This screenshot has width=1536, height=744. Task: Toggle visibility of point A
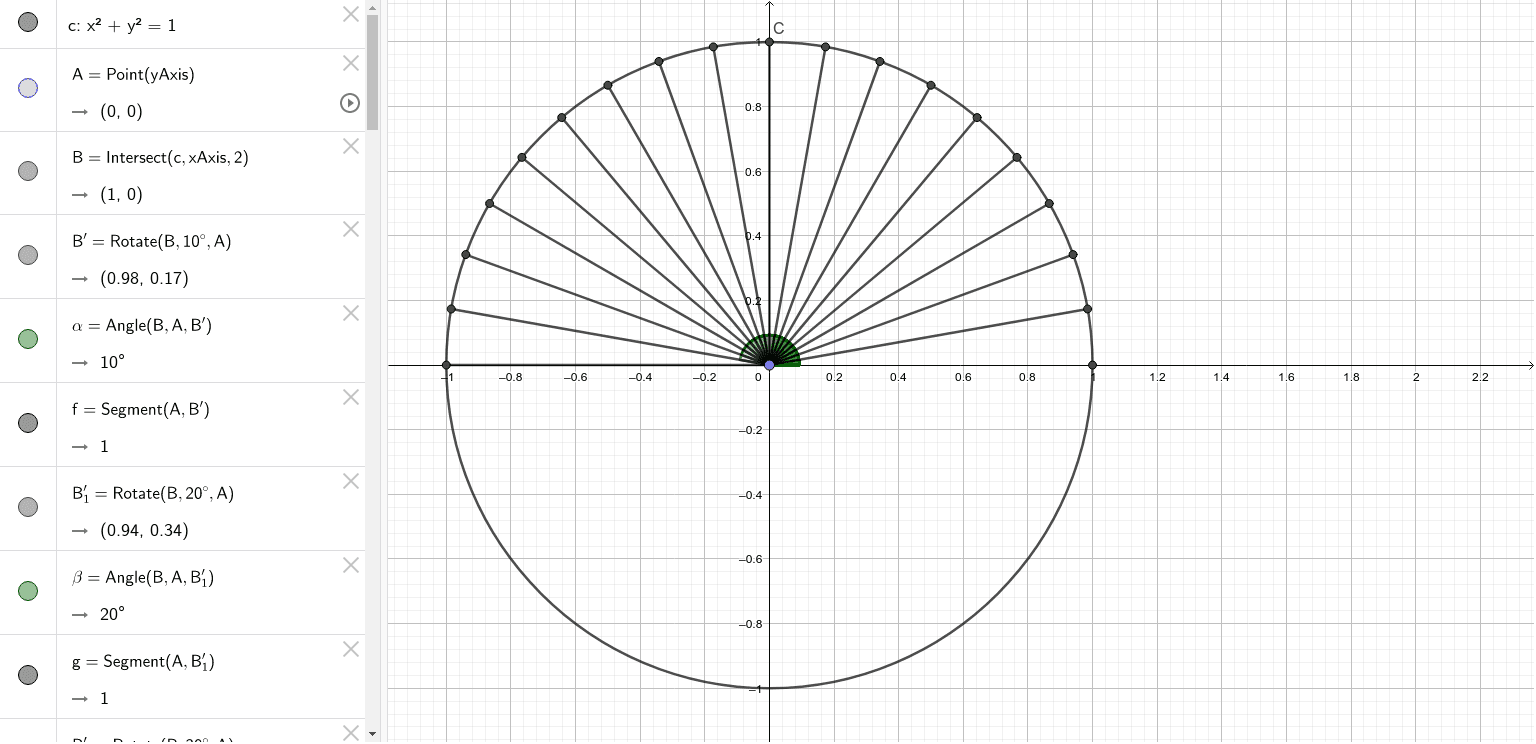pyautogui.click(x=28, y=88)
